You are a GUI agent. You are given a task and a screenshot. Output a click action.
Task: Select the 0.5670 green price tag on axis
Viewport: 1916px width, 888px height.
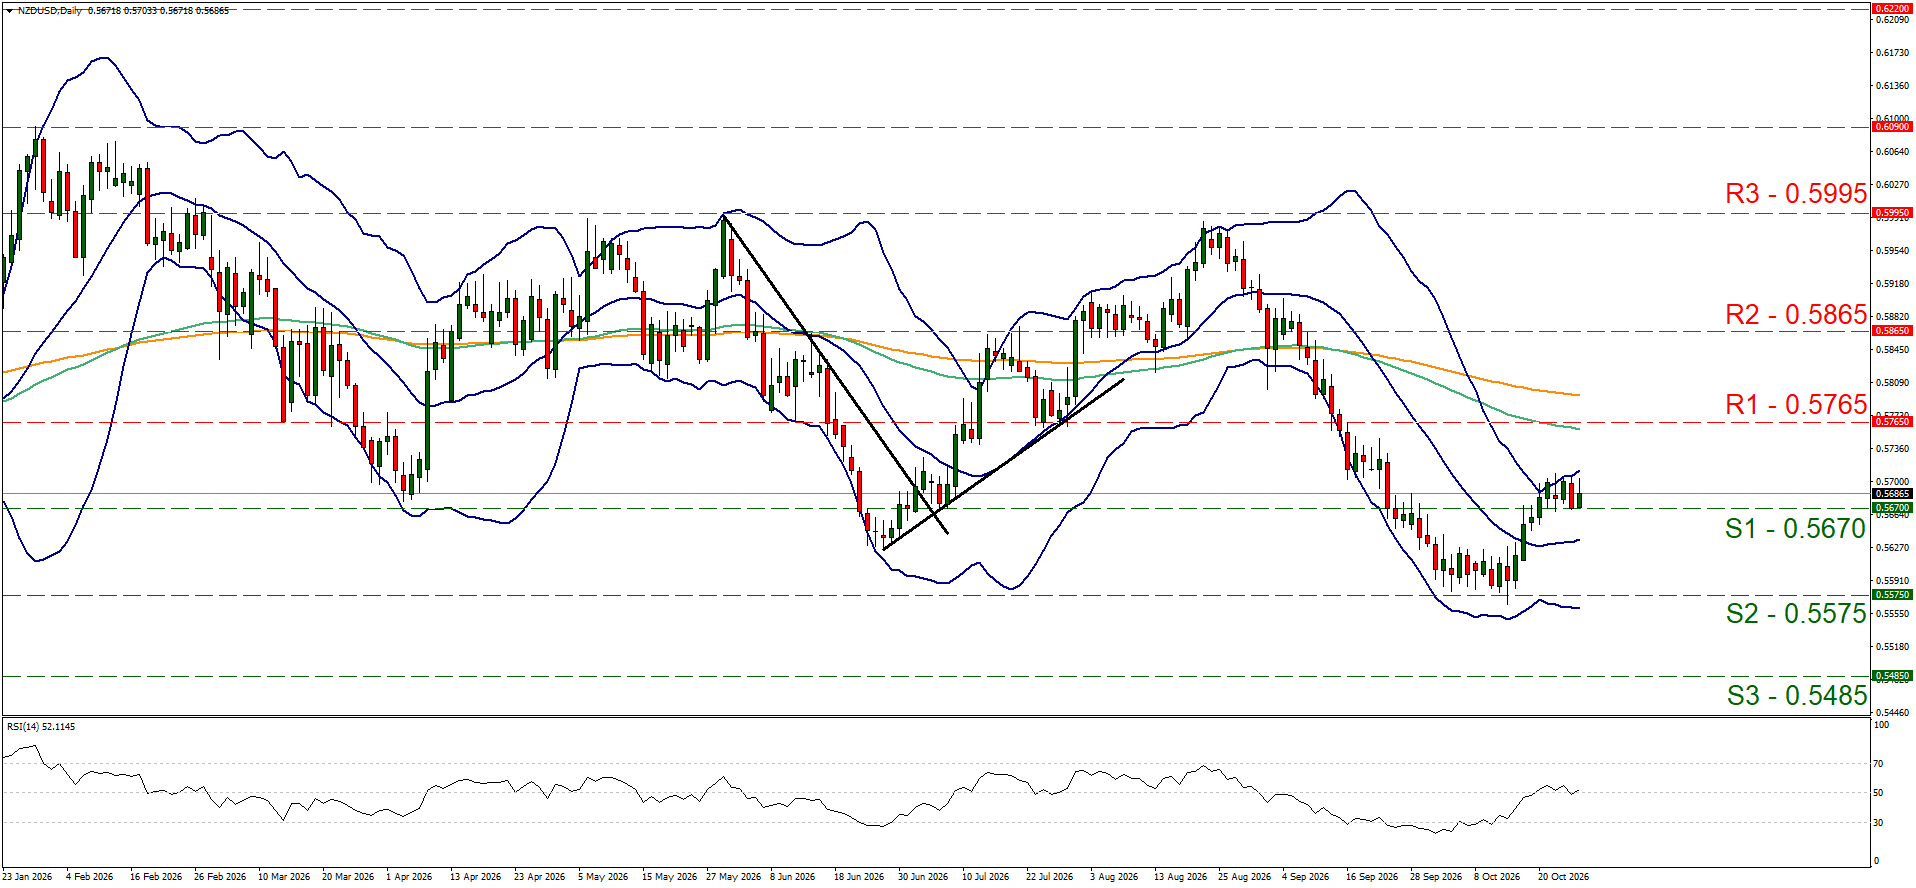click(1892, 508)
